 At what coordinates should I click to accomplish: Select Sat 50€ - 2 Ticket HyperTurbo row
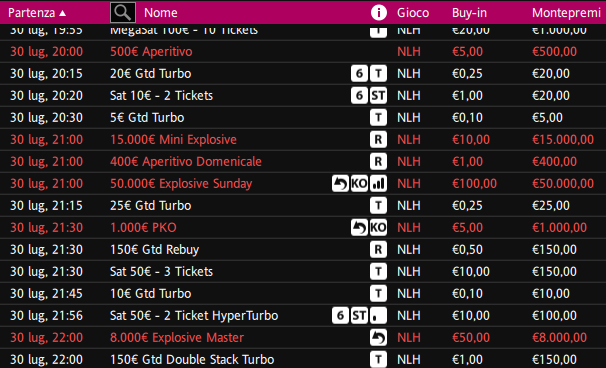point(303,315)
